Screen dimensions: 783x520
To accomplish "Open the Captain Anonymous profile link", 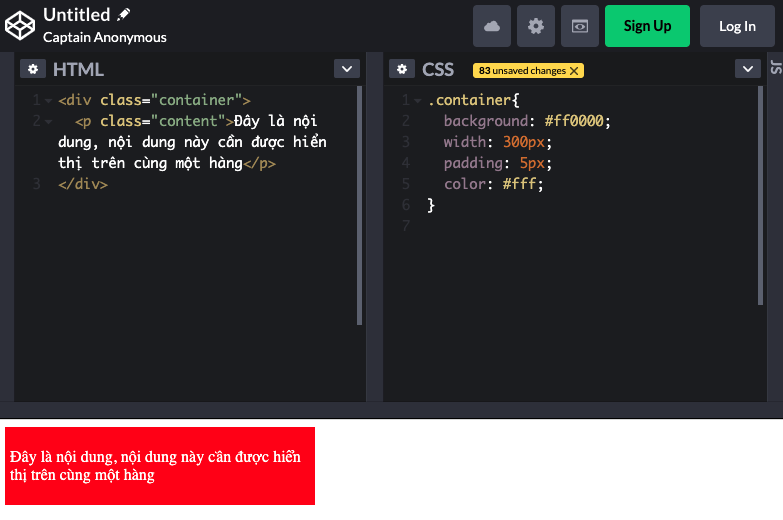I will point(105,38).
